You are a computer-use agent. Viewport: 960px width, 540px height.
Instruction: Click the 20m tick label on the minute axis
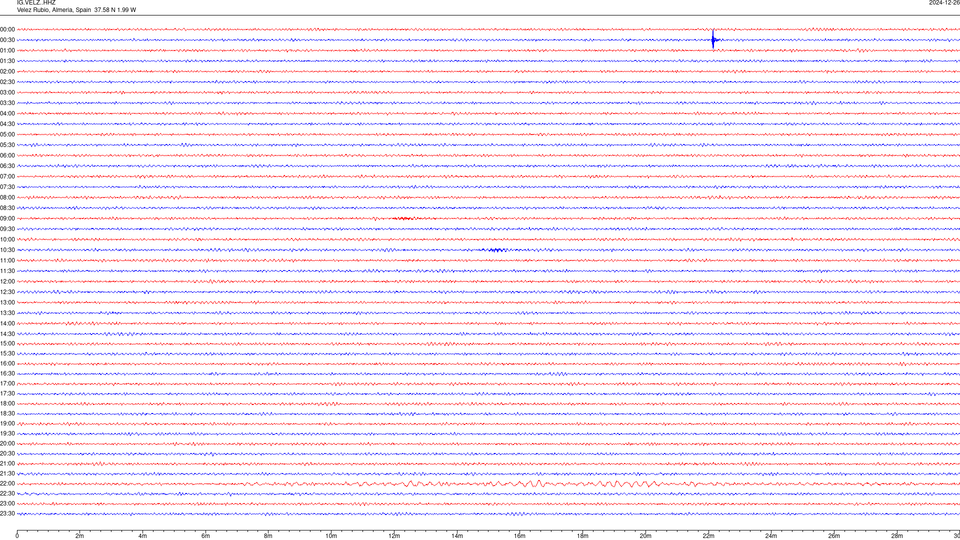pos(645,536)
